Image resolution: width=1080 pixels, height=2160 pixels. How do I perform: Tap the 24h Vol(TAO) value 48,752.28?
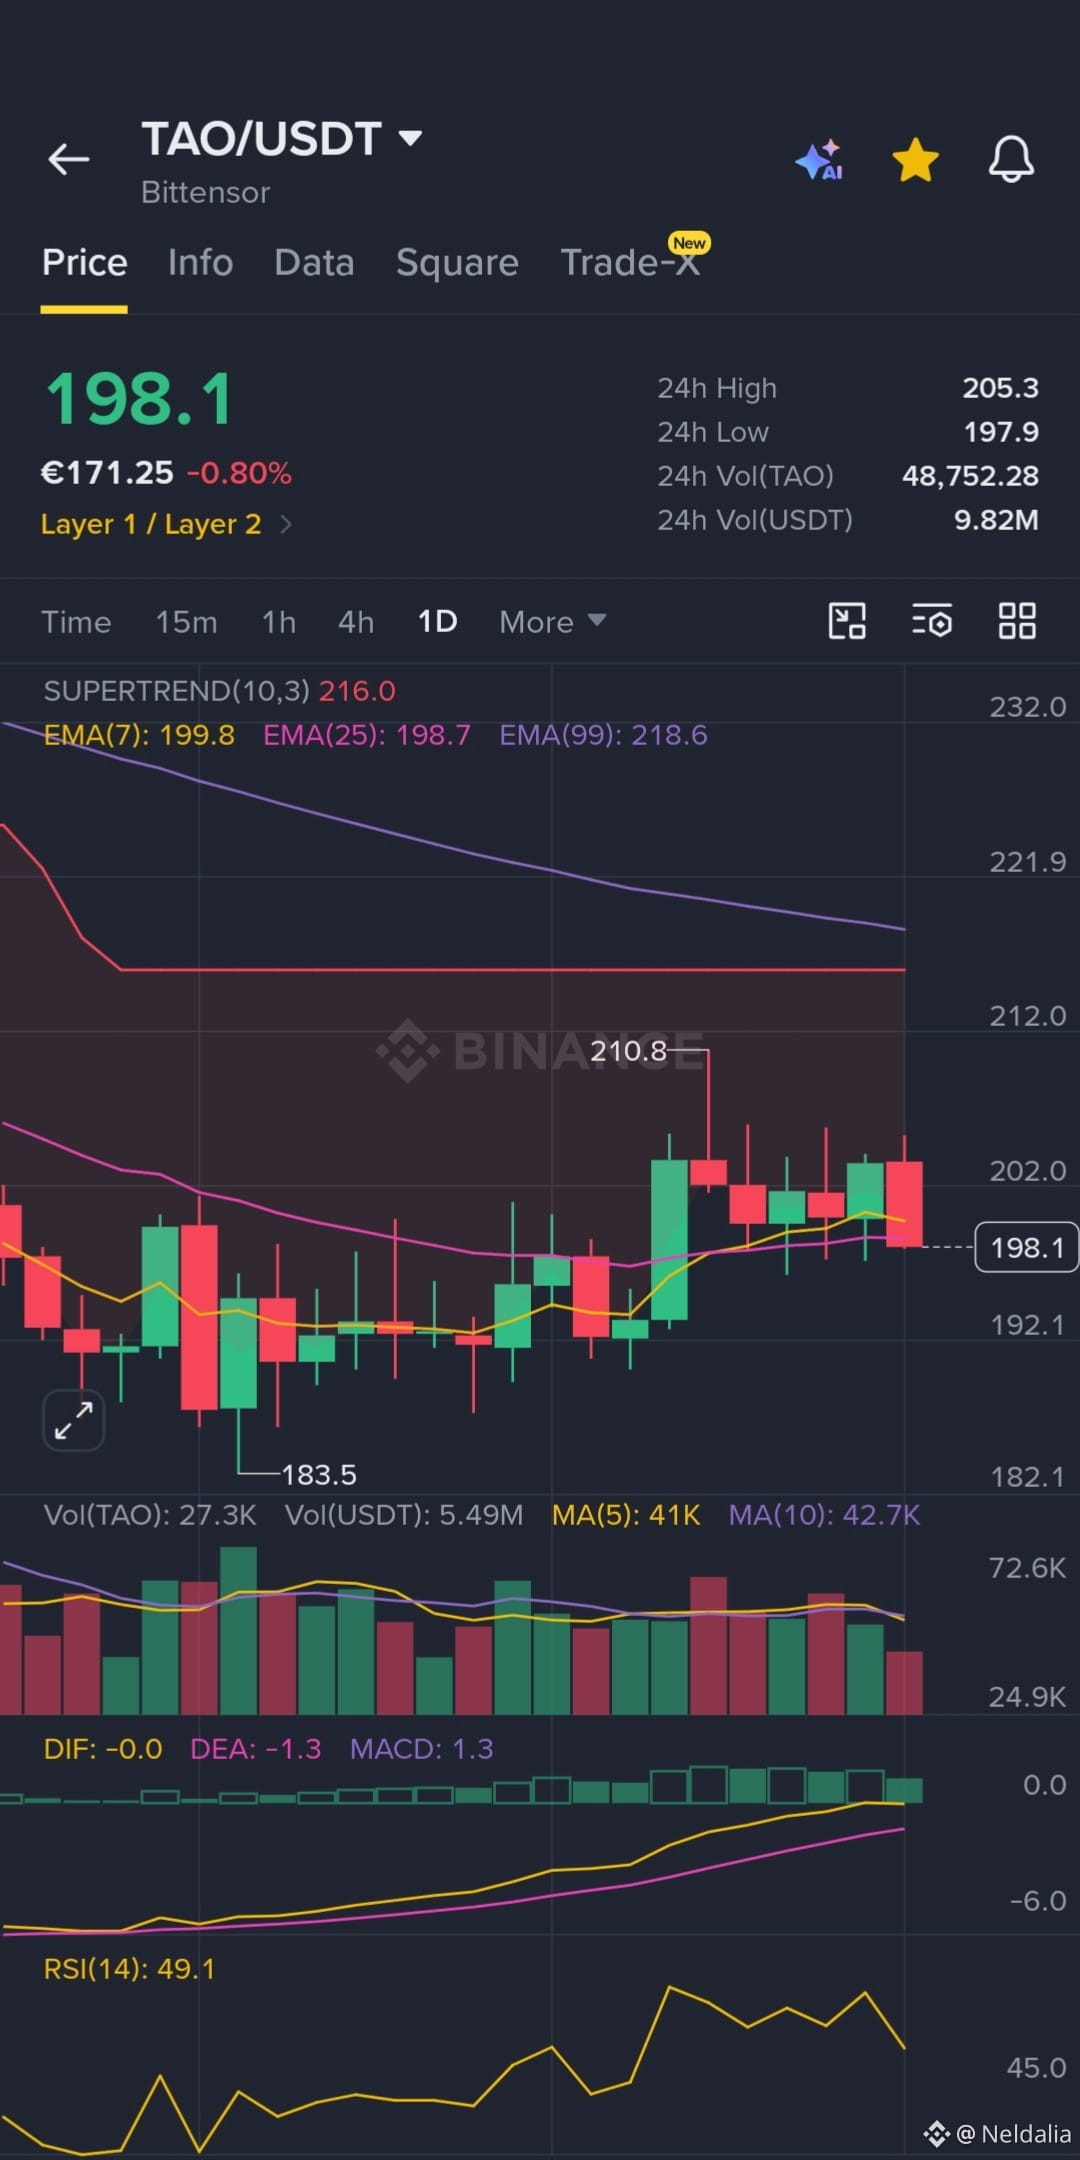pos(970,476)
